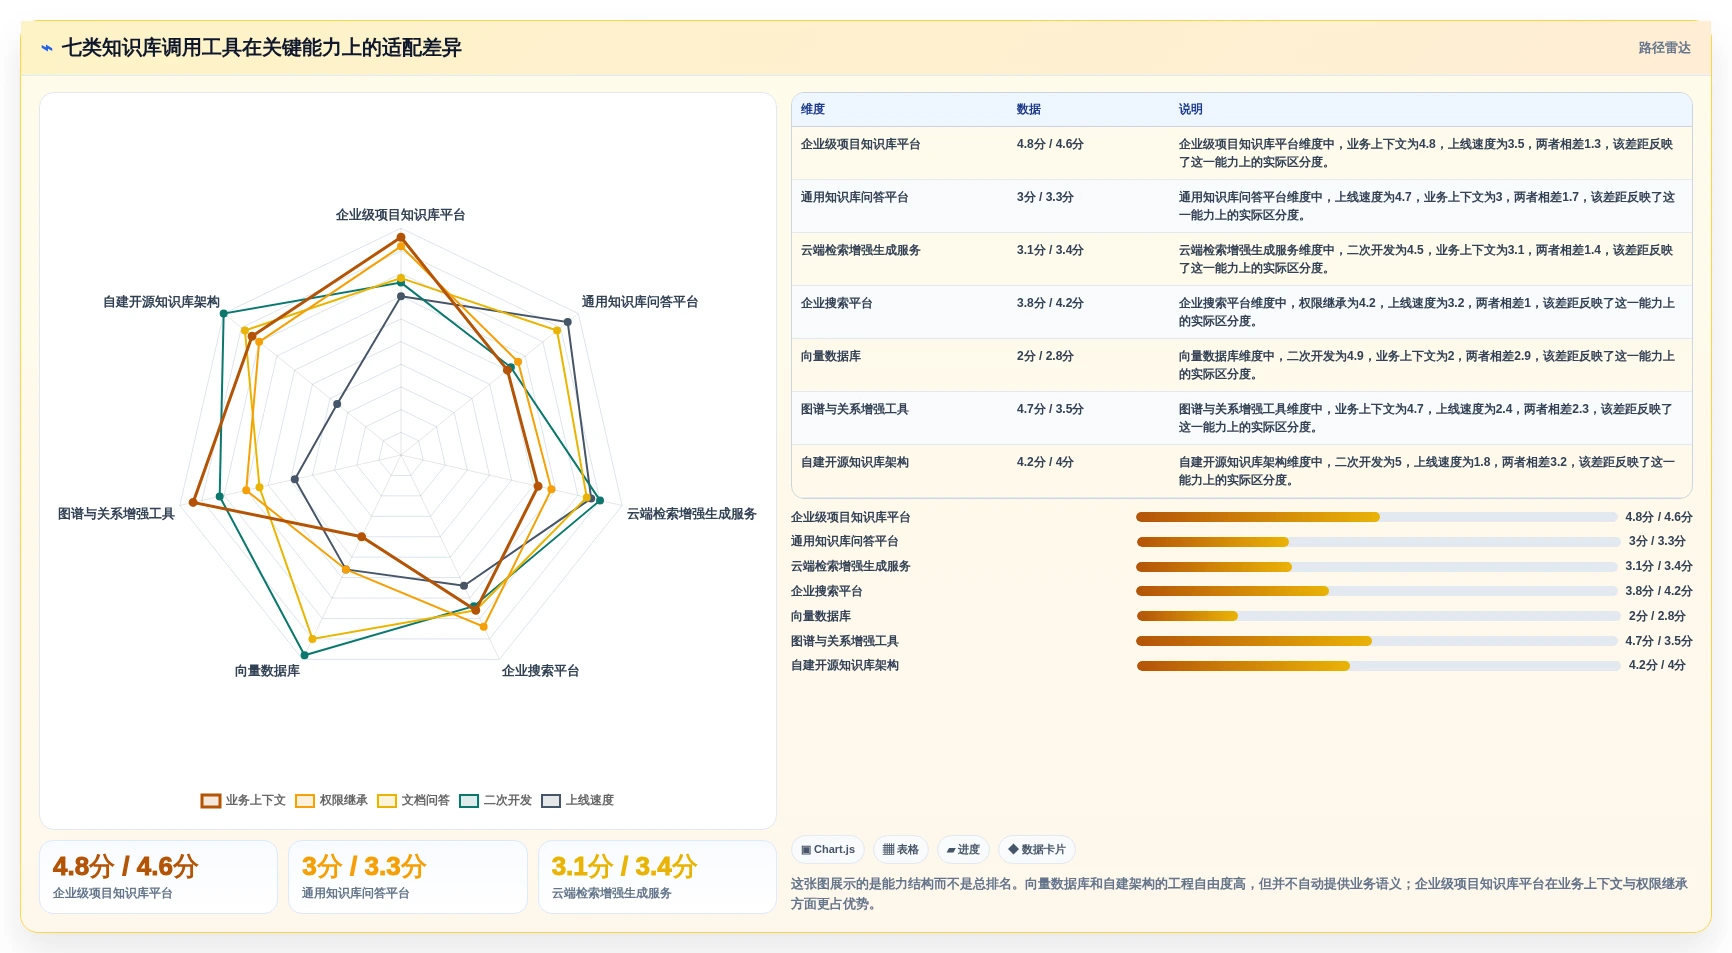Open the 云端检索增强生成服务 3.1分 summary card
The width and height of the screenshot is (1732, 953).
point(657,877)
